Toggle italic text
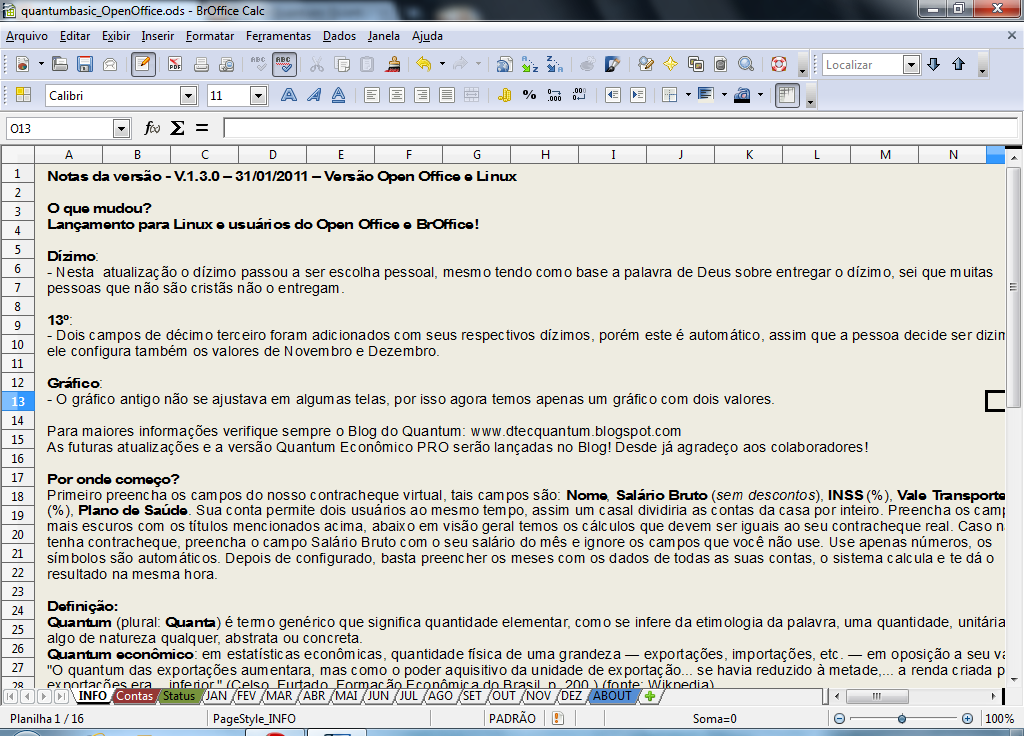The width and height of the screenshot is (1024, 736). 313,95
